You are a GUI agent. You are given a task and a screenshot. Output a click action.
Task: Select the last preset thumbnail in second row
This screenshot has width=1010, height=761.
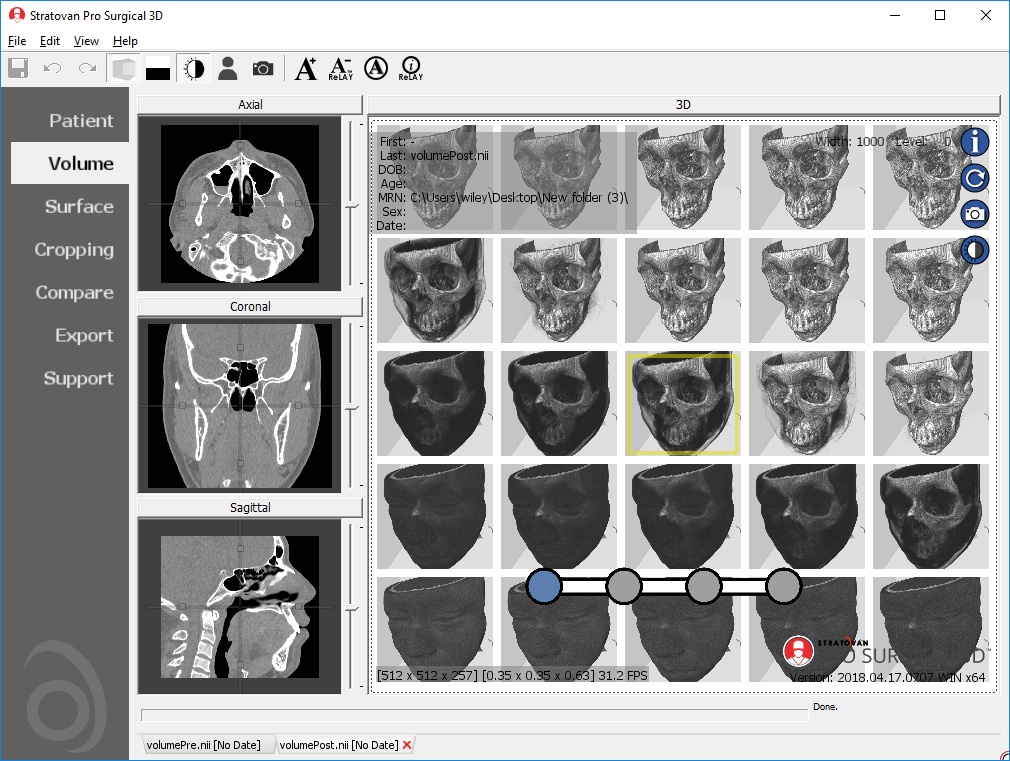click(x=931, y=291)
